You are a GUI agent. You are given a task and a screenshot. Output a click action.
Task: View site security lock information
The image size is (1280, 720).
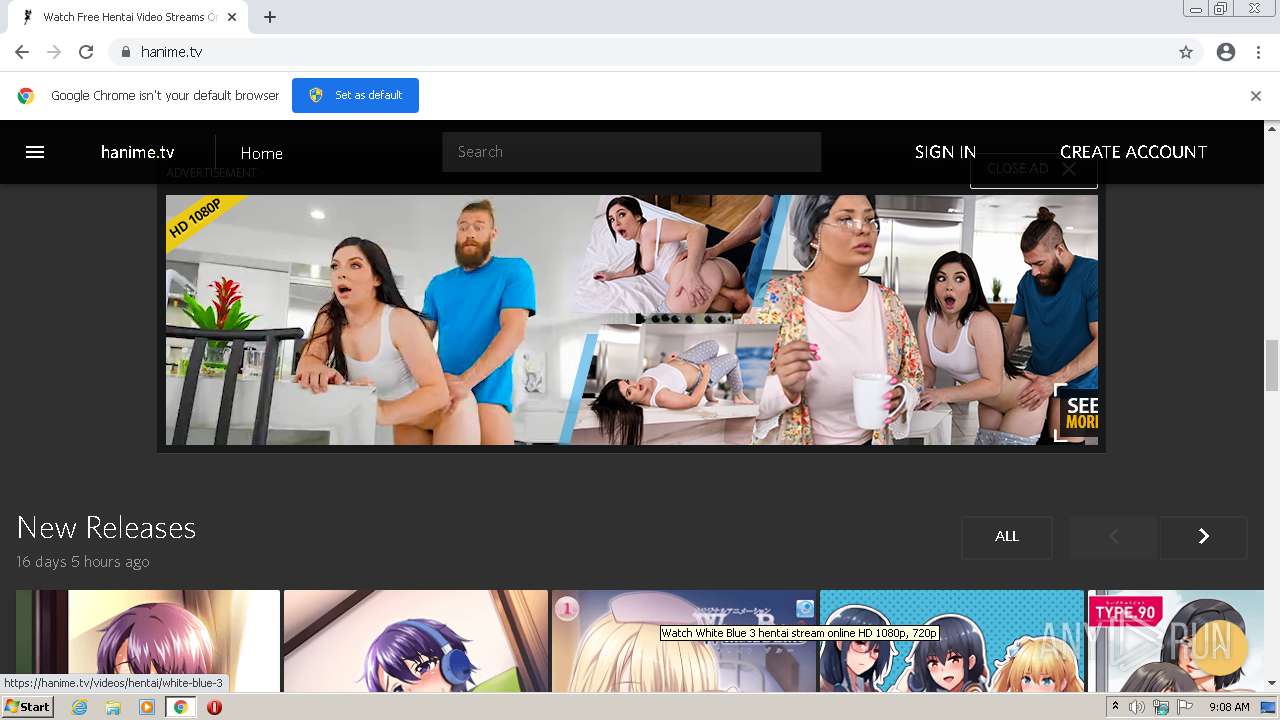125,52
